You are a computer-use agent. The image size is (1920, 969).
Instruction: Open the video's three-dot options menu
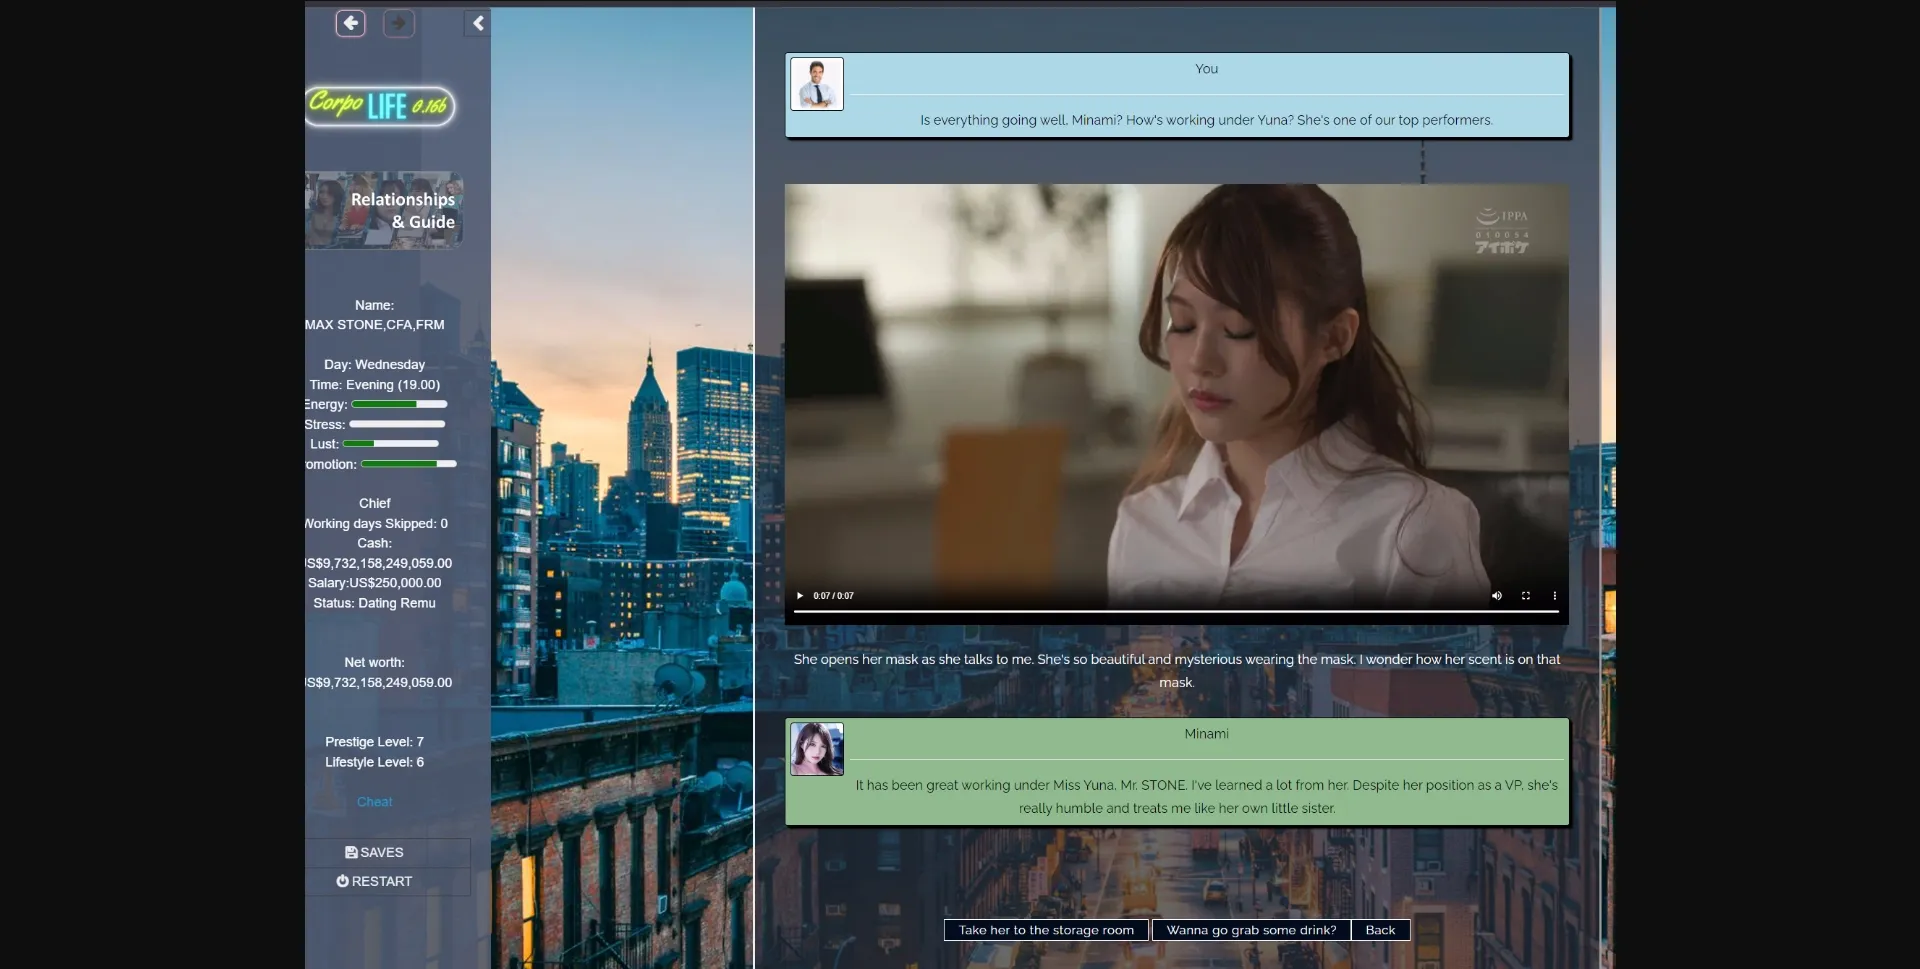click(1554, 596)
